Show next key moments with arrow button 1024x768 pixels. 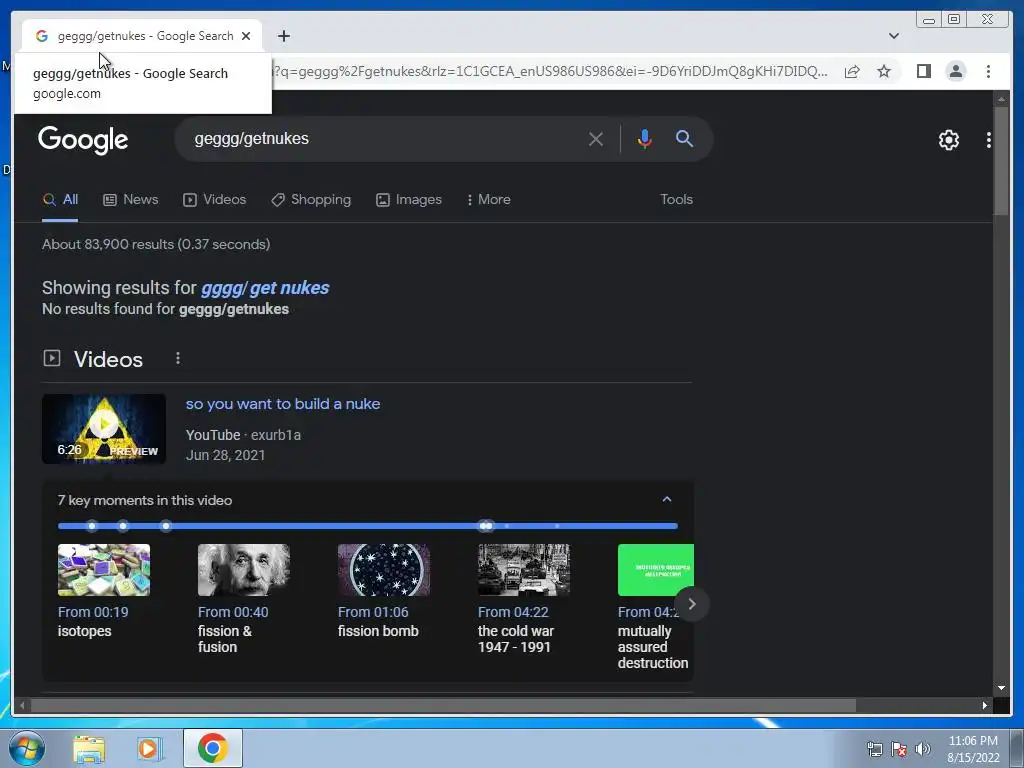[692, 604]
